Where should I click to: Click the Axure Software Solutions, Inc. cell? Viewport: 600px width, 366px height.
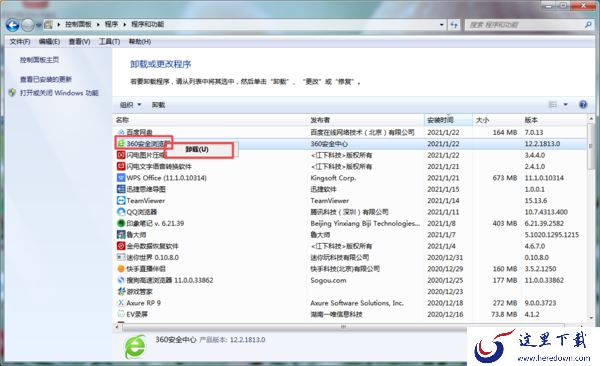pos(357,303)
